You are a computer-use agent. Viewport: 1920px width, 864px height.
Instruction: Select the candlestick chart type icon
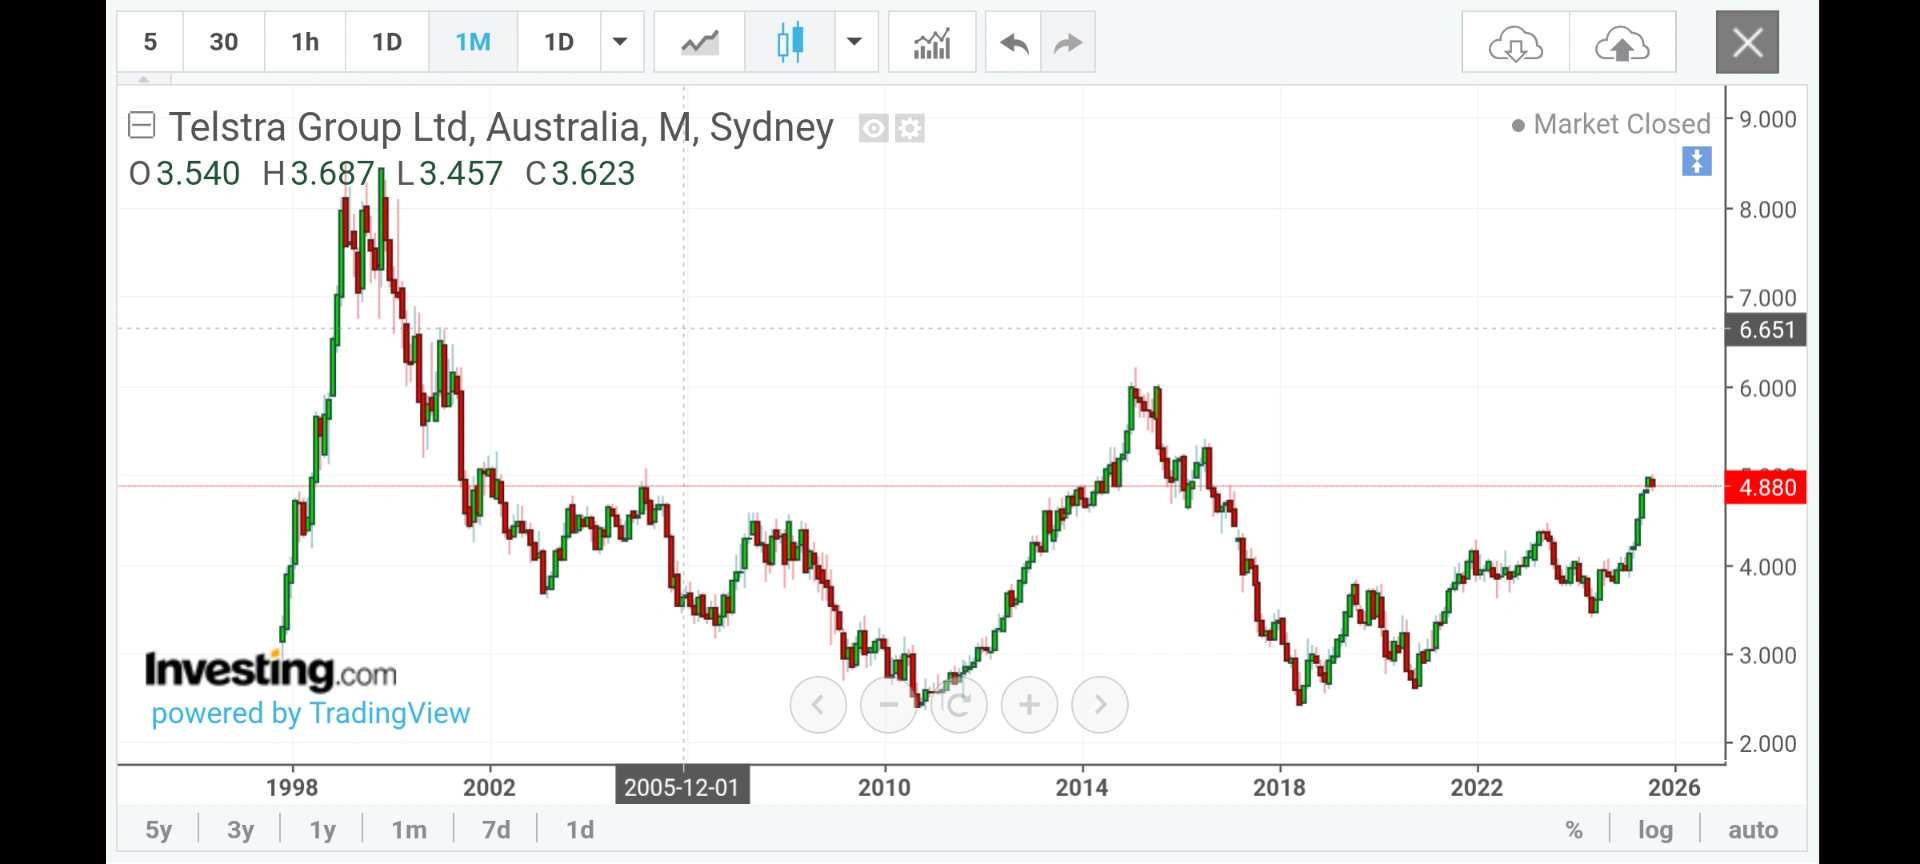coord(790,42)
